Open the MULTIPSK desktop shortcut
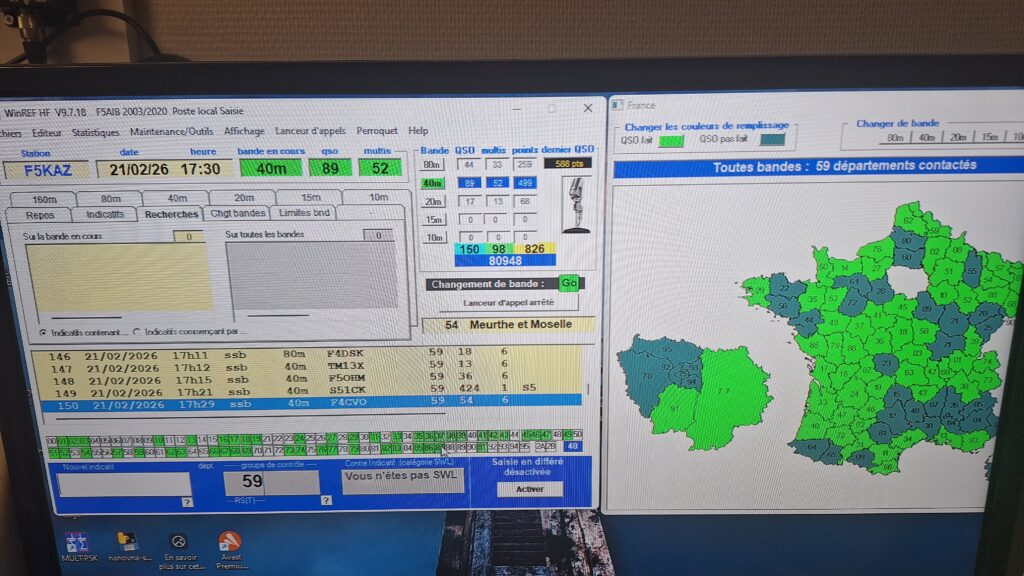The image size is (1024, 576). 77,543
